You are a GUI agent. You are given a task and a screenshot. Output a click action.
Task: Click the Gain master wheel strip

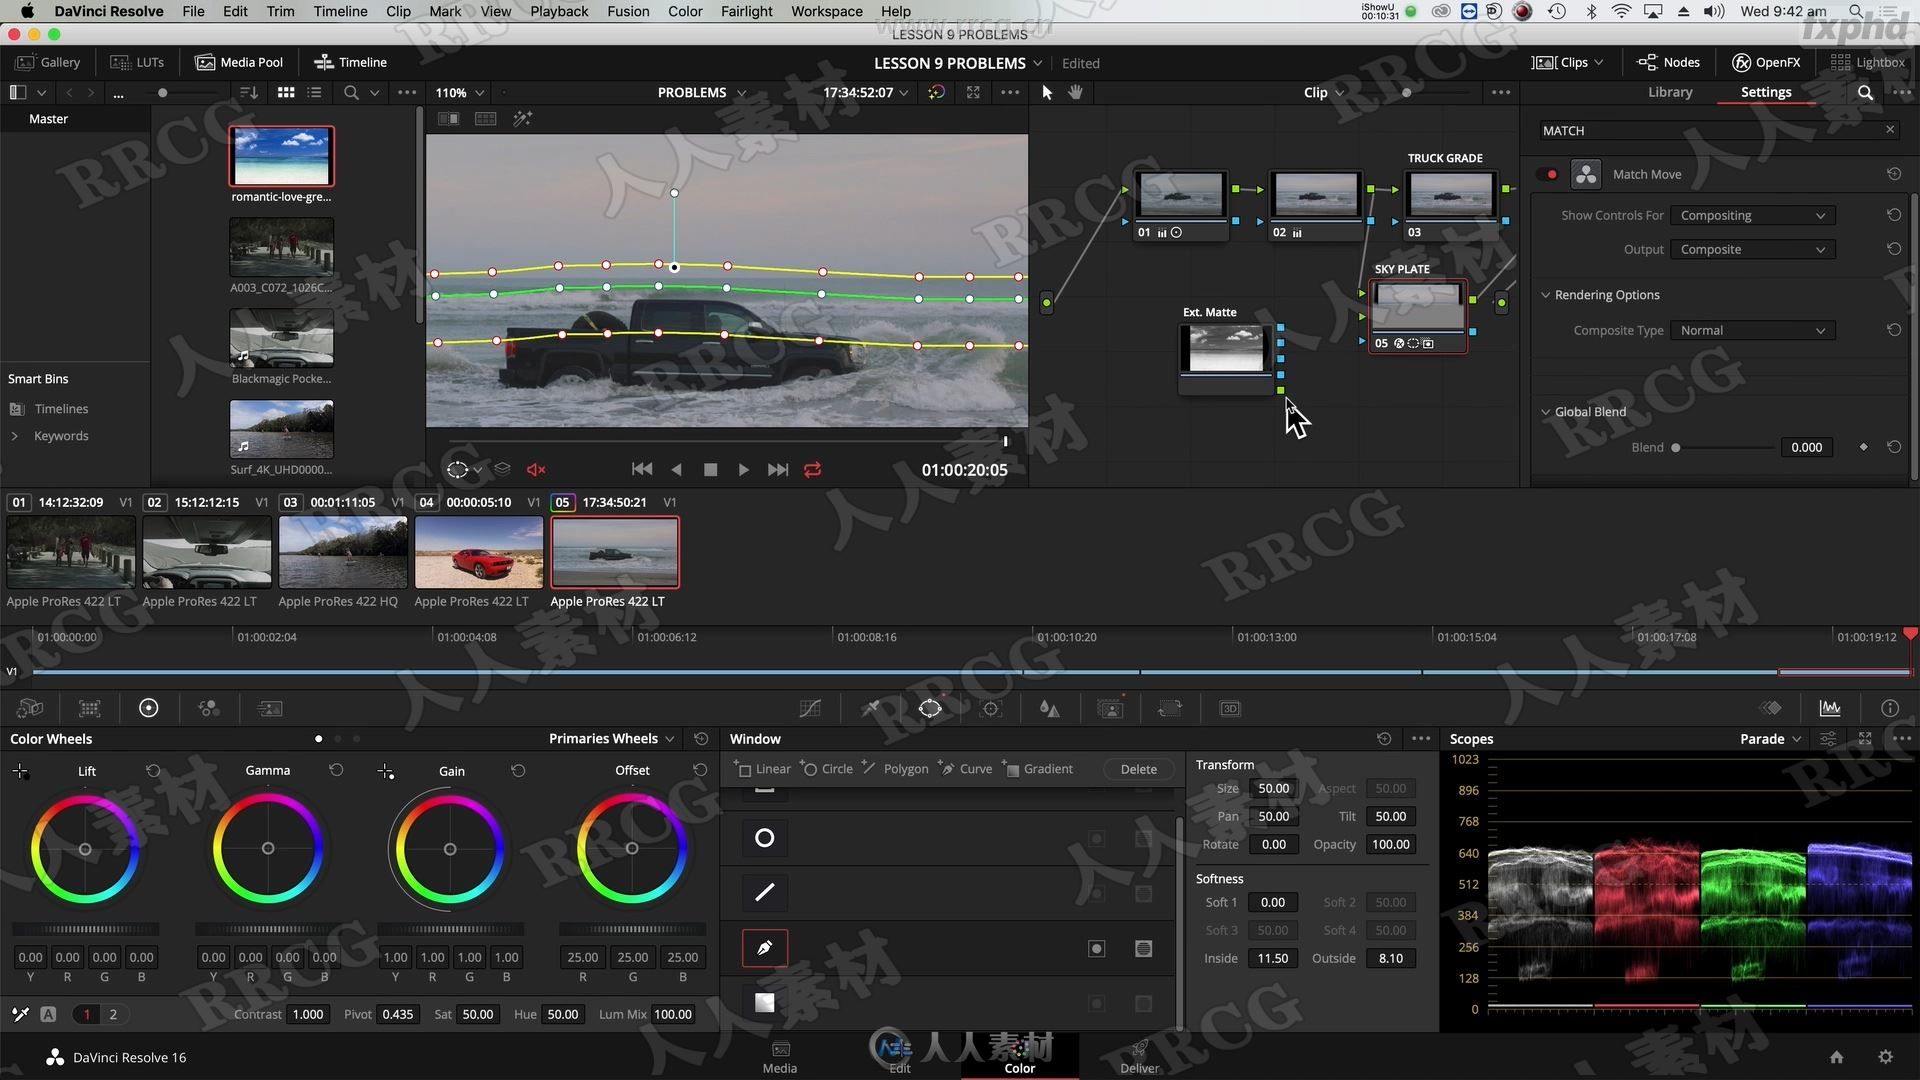click(450, 929)
